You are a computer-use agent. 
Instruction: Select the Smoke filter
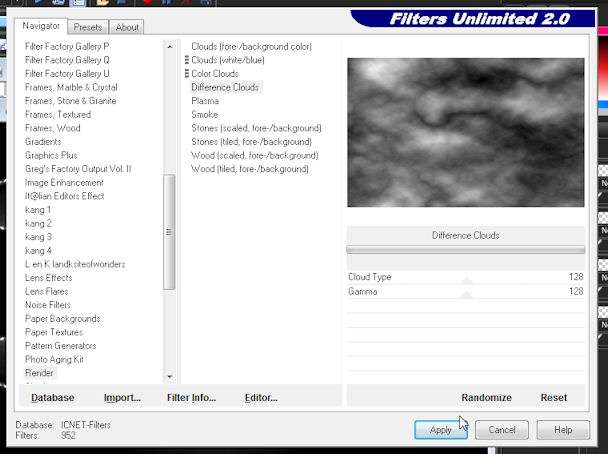[204, 114]
